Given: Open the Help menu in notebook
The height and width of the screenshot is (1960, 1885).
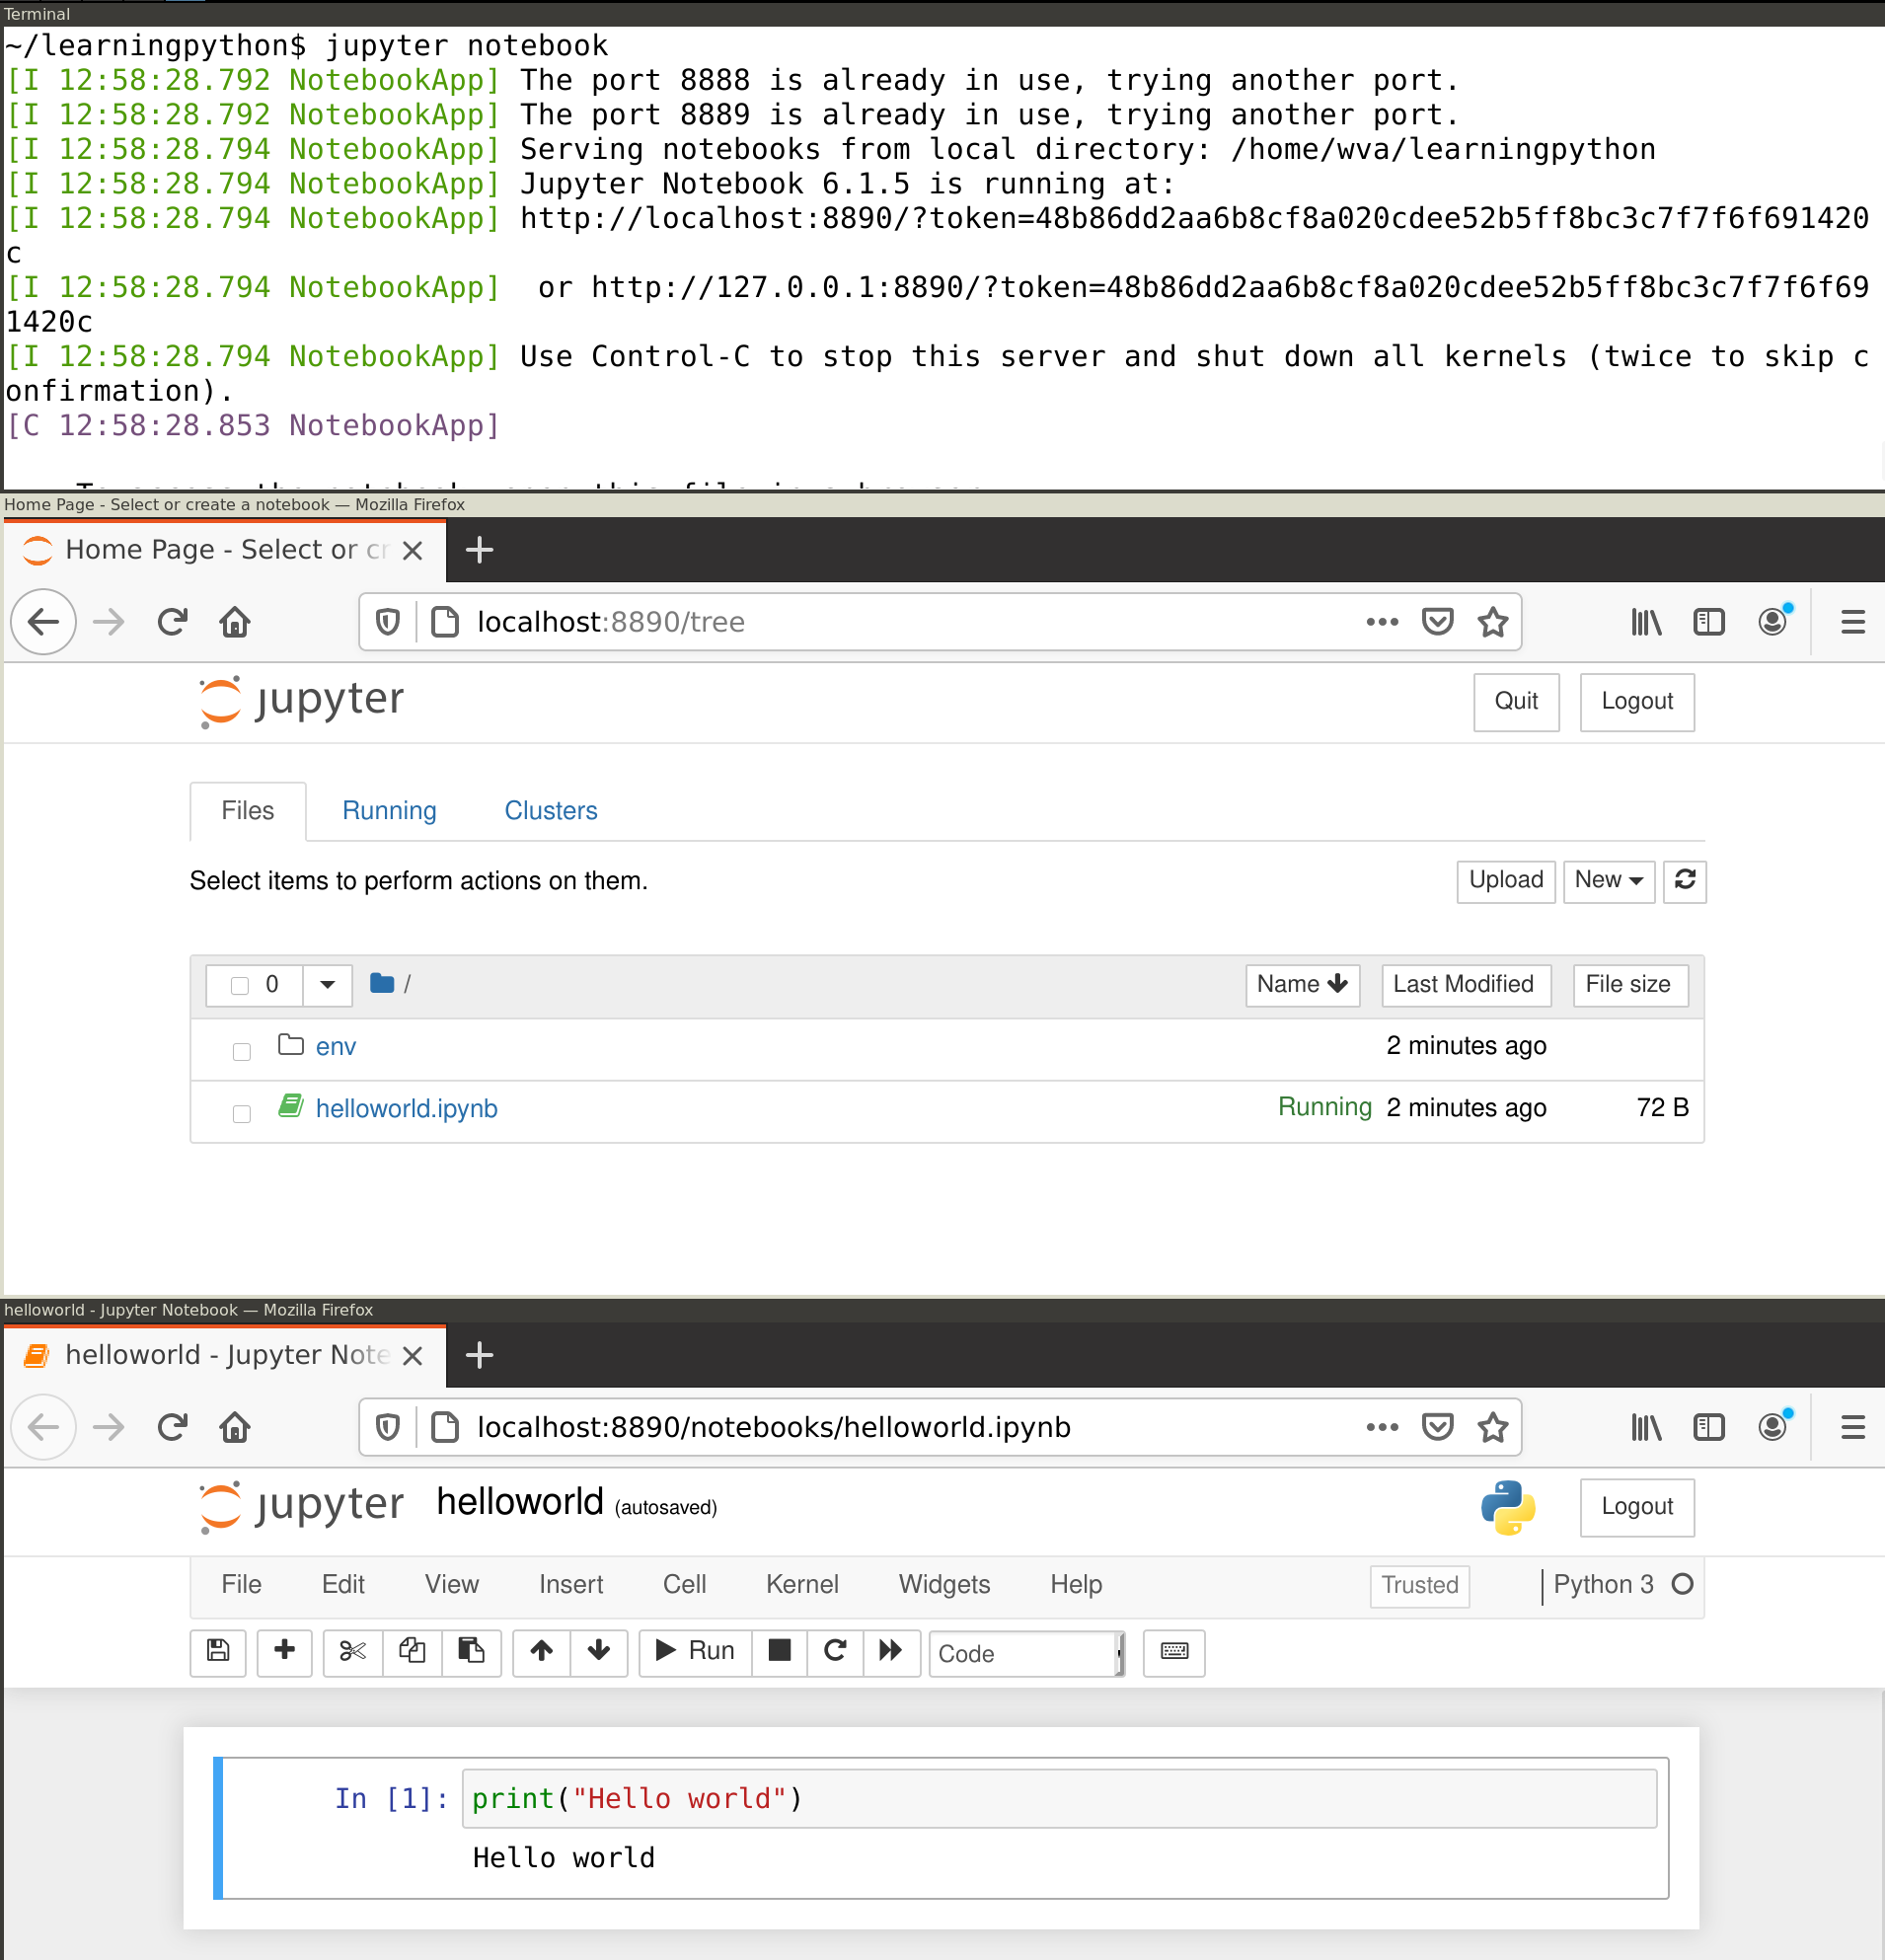Looking at the screenshot, I should click(1076, 1584).
